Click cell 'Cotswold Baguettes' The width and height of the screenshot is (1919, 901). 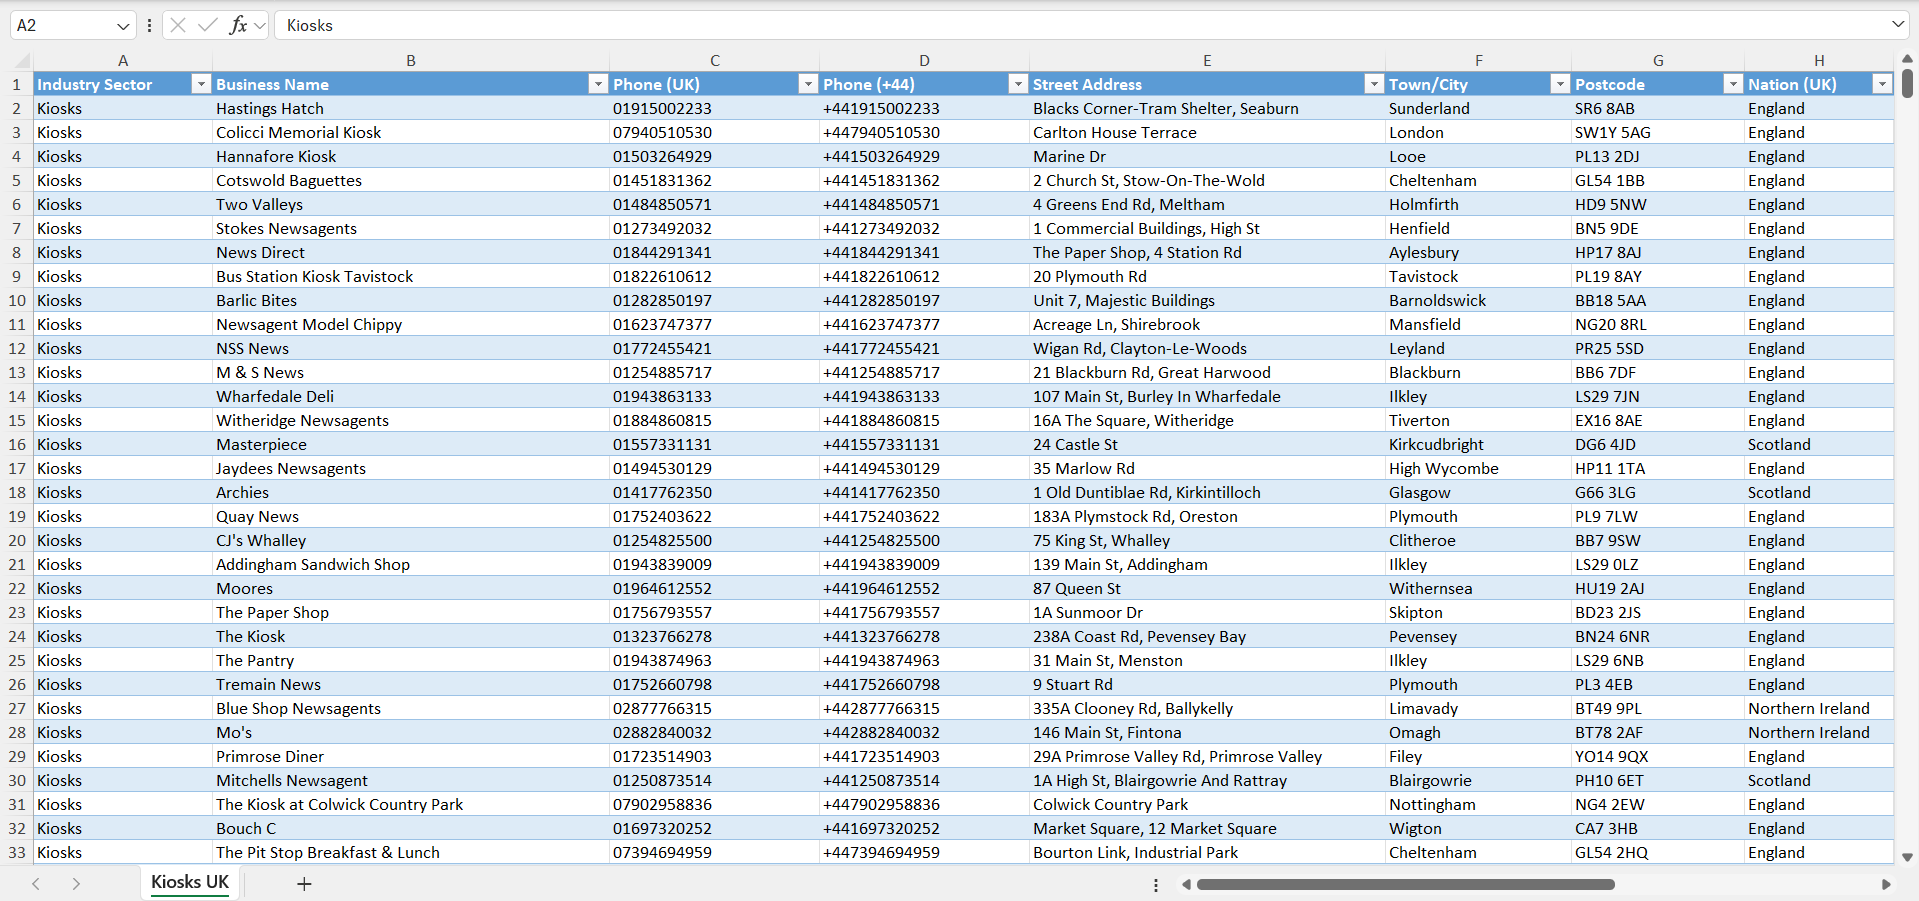pyautogui.click(x=411, y=180)
